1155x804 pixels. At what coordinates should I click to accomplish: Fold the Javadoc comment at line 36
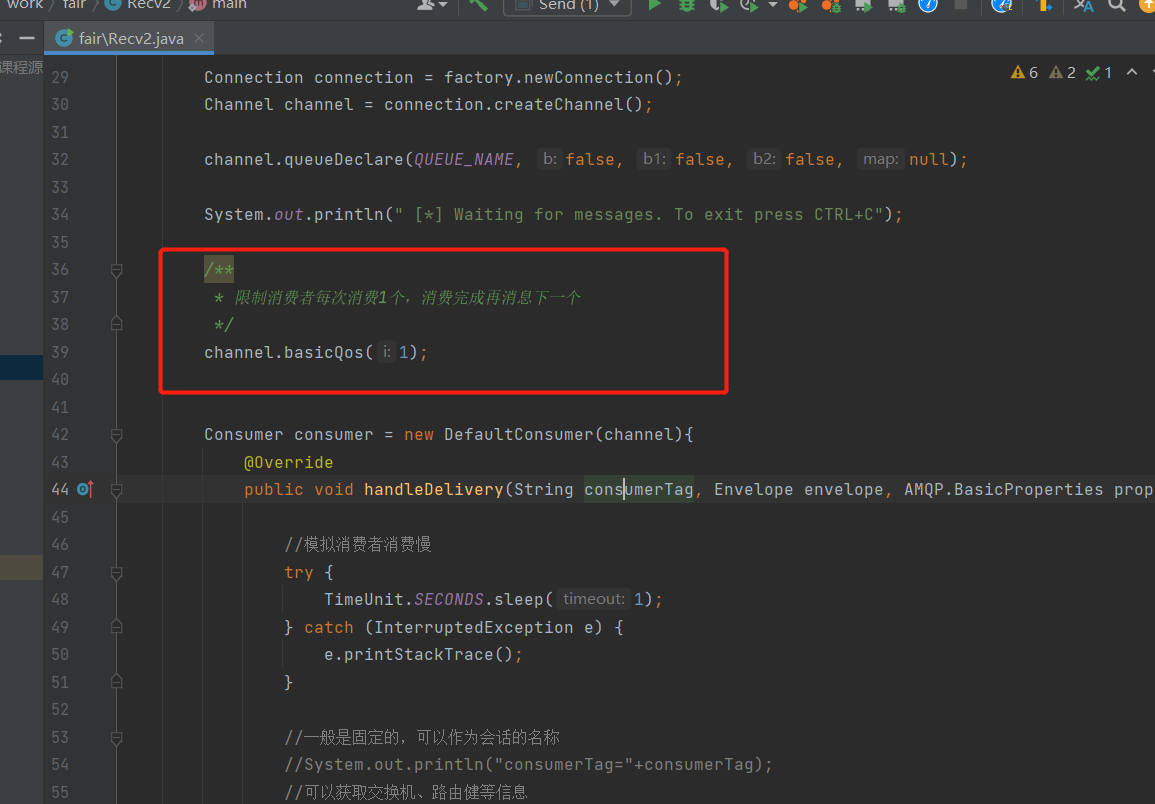pos(116,270)
